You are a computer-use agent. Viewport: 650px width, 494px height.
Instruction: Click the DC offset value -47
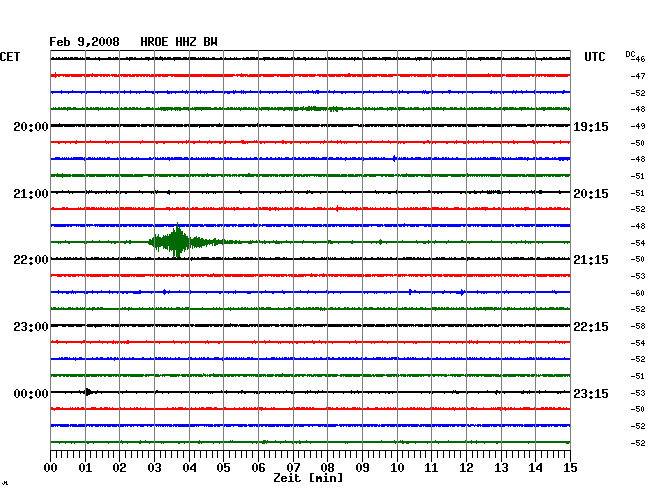[x=638, y=76]
